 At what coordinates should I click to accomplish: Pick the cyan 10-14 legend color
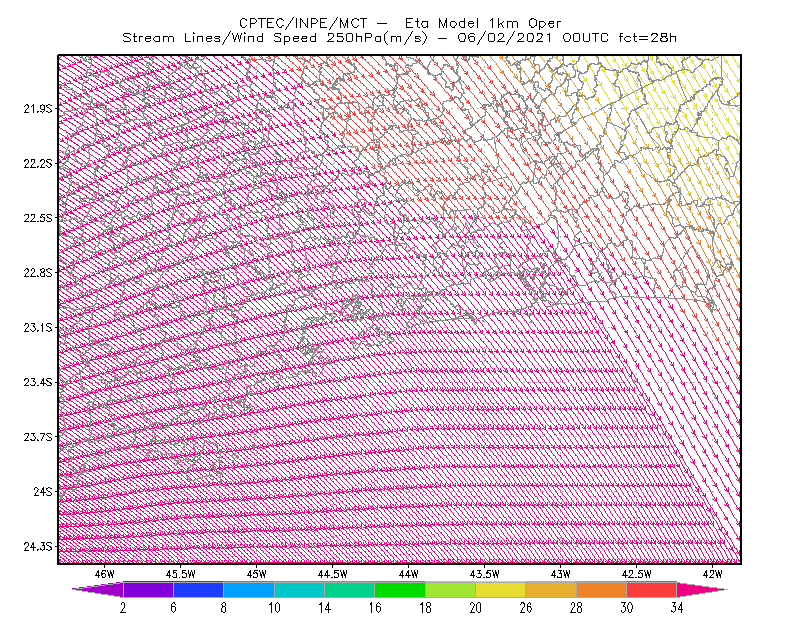coord(299,589)
